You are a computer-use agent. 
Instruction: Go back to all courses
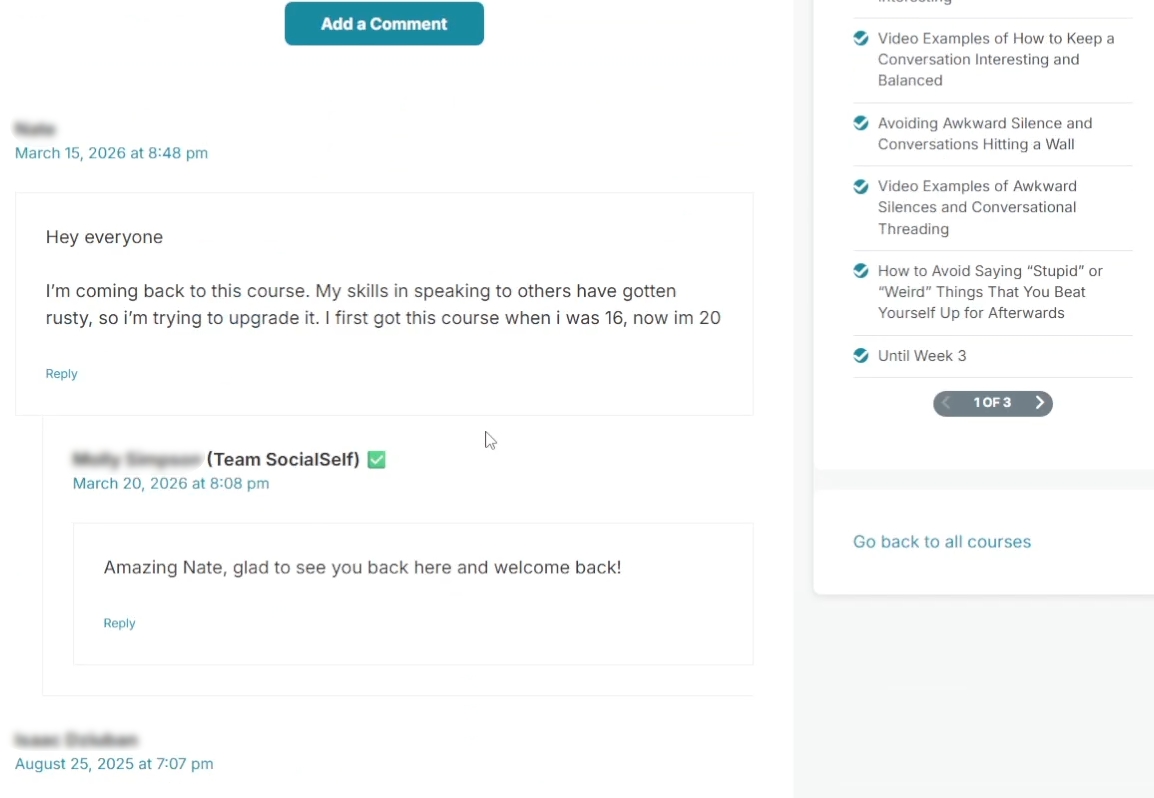pyautogui.click(x=941, y=542)
